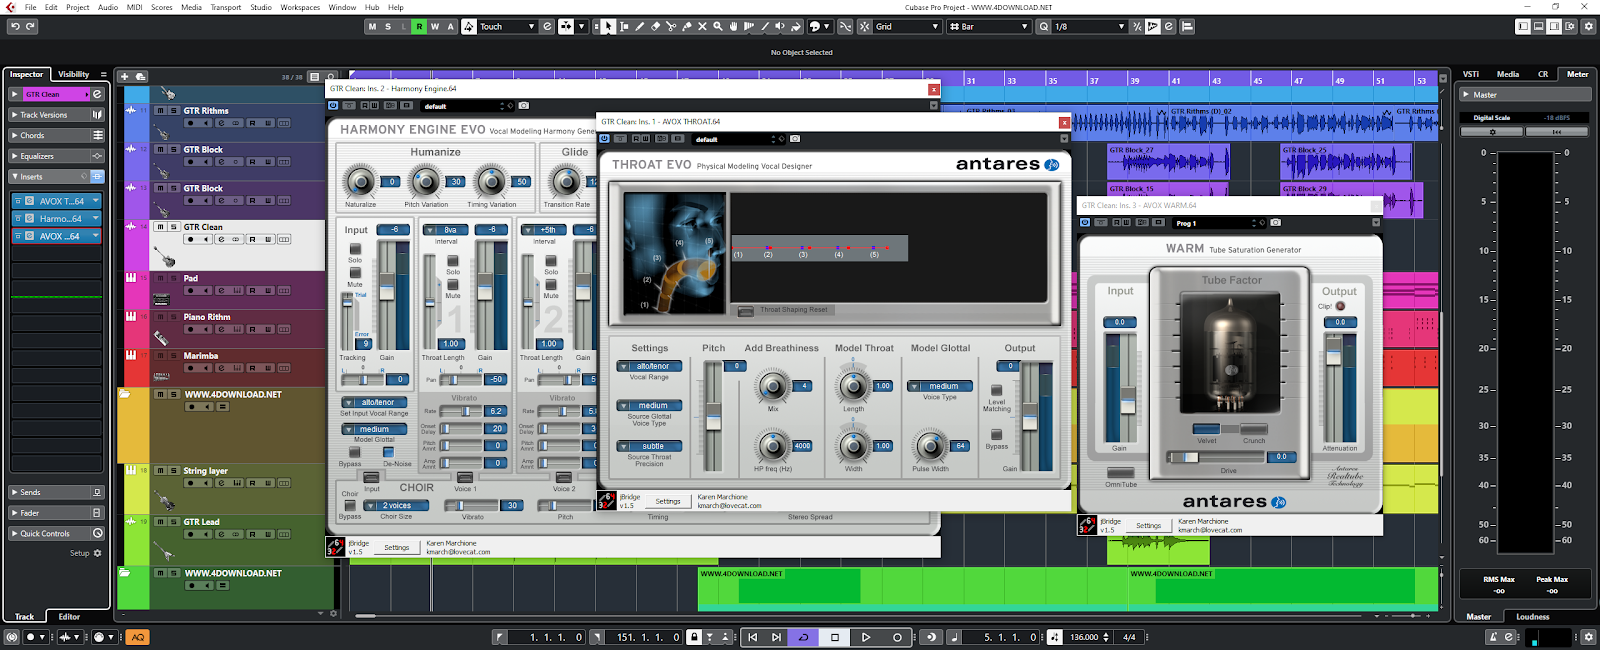Toggle global Solo S button in toolbar

pyautogui.click(x=388, y=26)
